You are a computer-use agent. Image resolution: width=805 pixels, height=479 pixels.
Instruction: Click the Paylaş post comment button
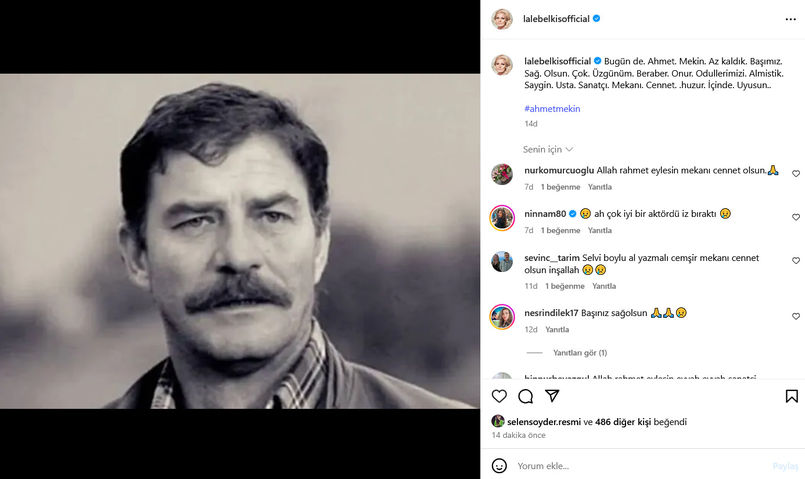point(785,466)
